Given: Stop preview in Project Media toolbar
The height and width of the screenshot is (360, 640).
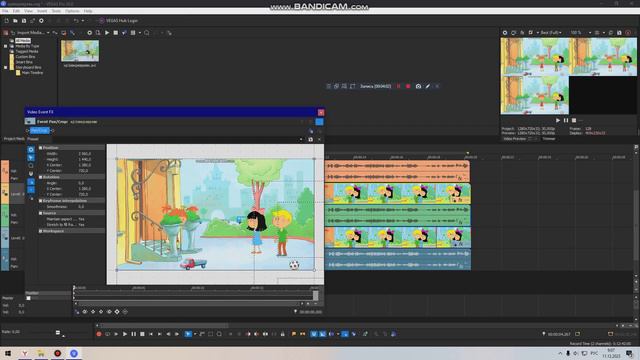Looking at the screenshot, I should click(x=116, y=33).
